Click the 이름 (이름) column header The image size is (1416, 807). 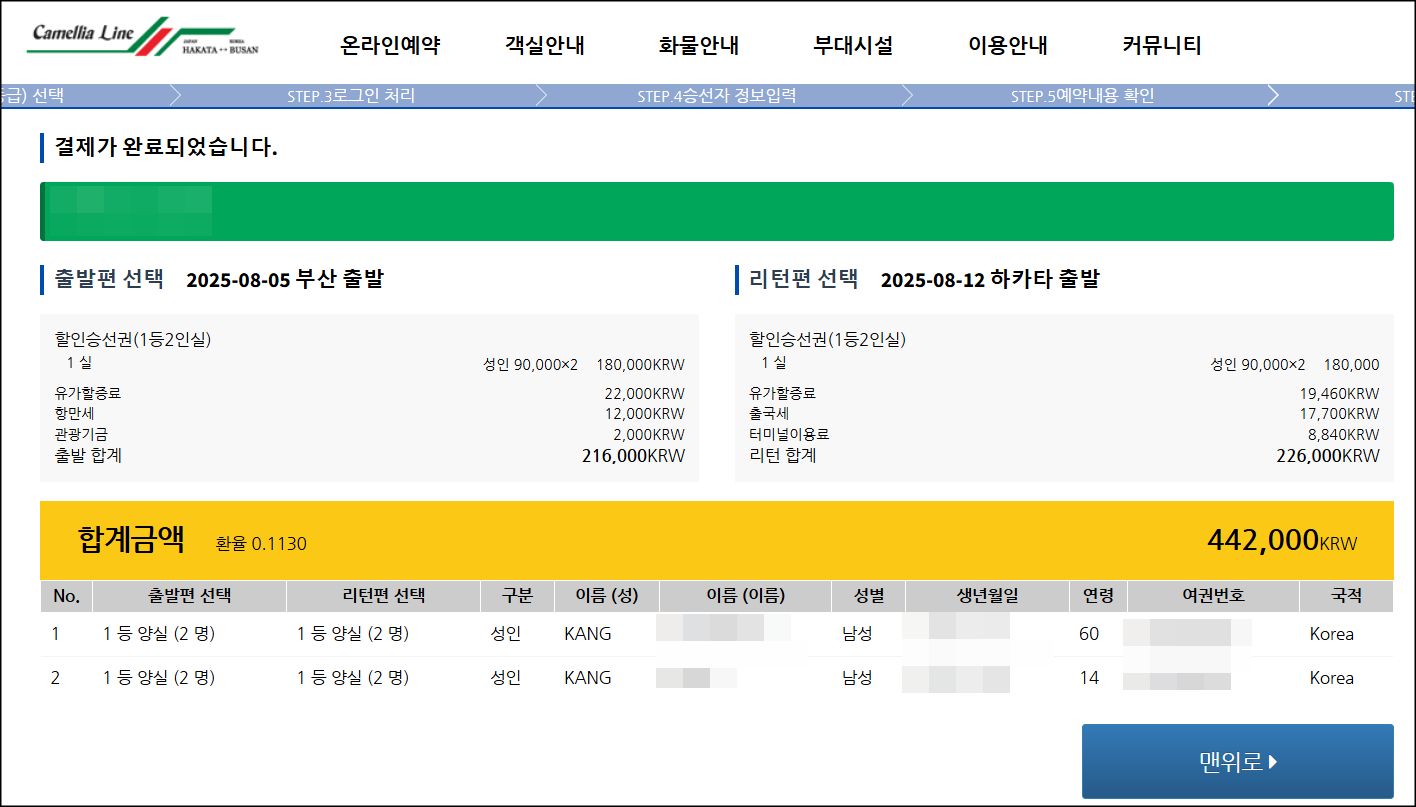click(746, 596)
